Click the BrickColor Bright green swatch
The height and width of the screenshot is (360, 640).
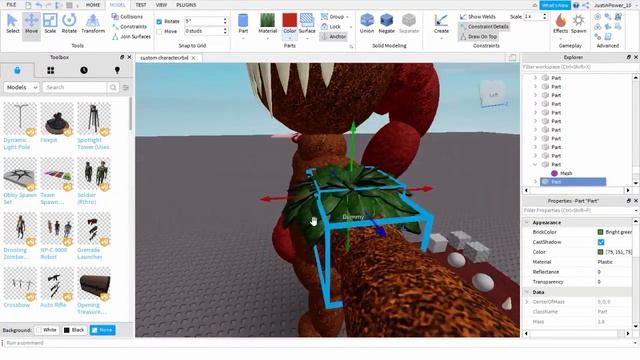(600, 232)
